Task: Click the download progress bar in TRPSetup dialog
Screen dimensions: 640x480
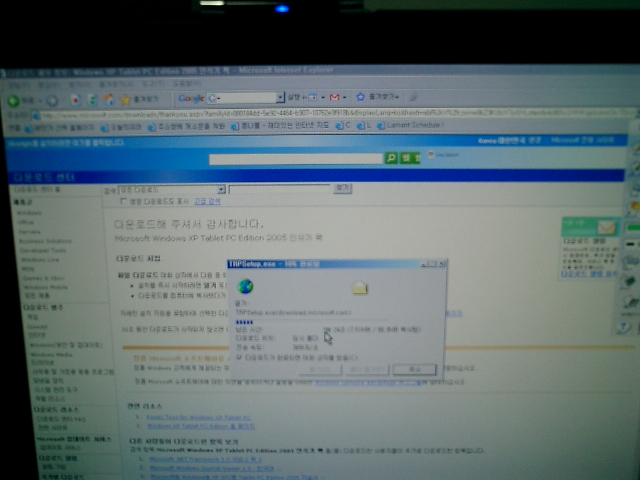Action: point(311,322)
